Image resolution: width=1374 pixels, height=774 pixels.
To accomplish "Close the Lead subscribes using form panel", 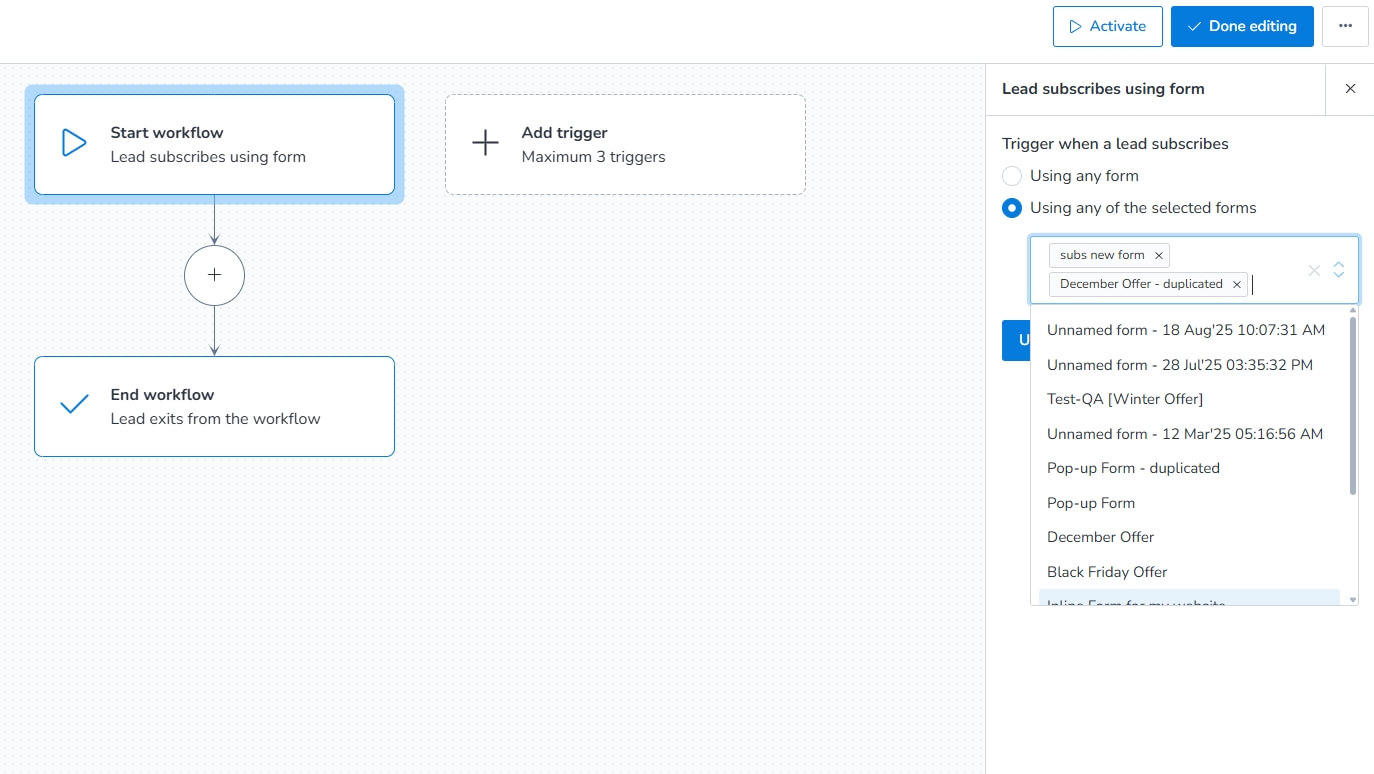I will pyautogui.click(x=1350, y=89).
